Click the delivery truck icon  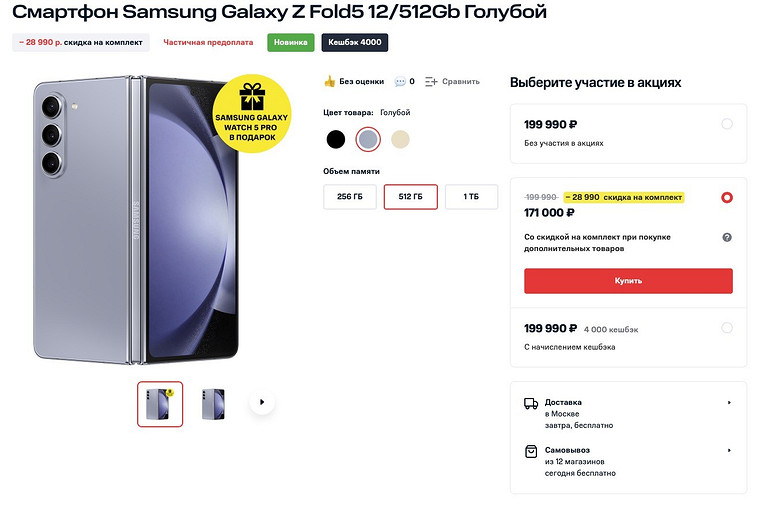pos(531,403)
